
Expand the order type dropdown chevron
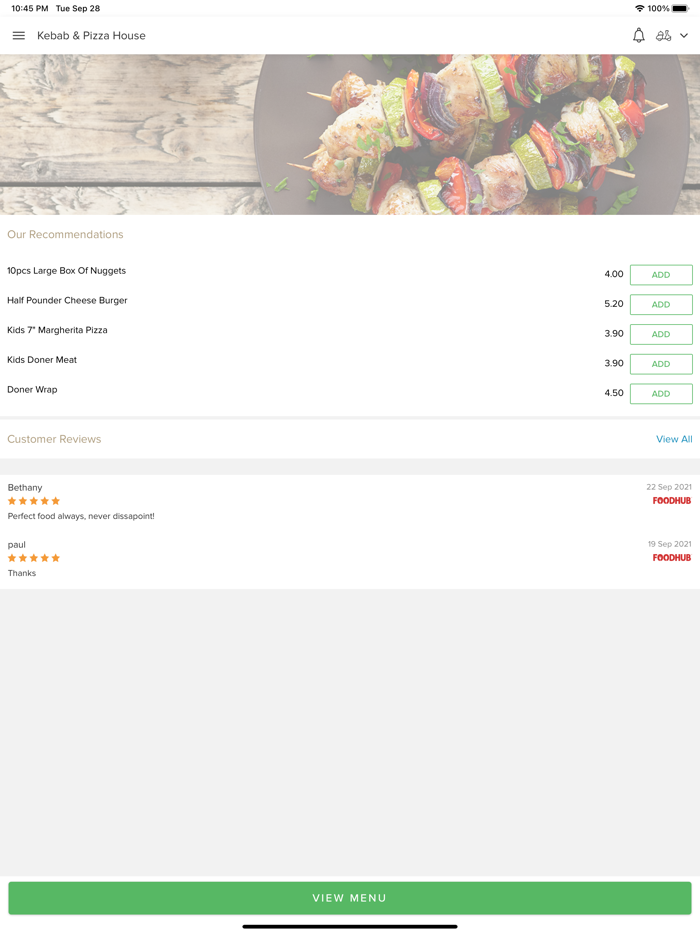684,36
